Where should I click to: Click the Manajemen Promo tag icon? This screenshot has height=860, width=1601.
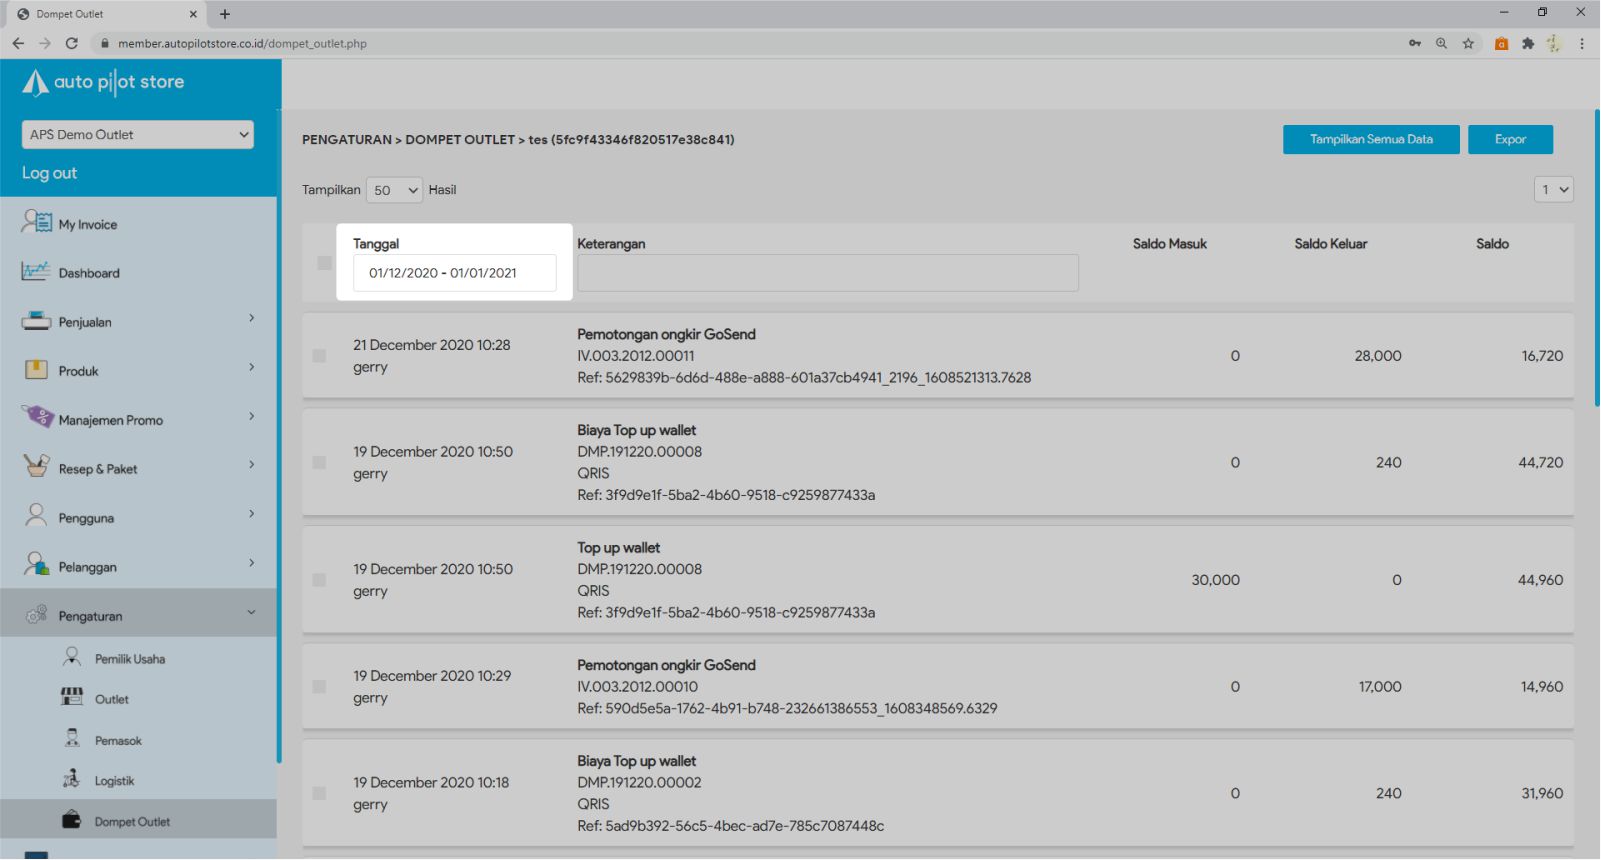point(38,417)
